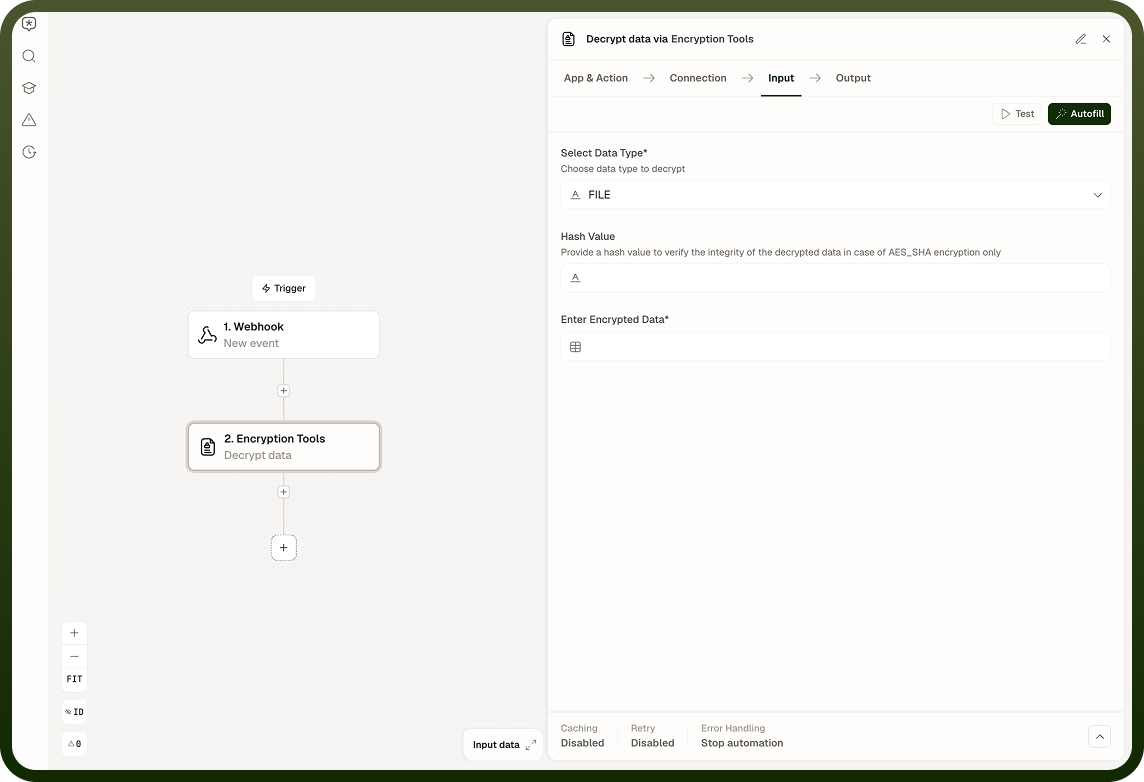This screenshot has height=782, width=1144.
Task: Toggle the ID display button
Action: (74, 712)
